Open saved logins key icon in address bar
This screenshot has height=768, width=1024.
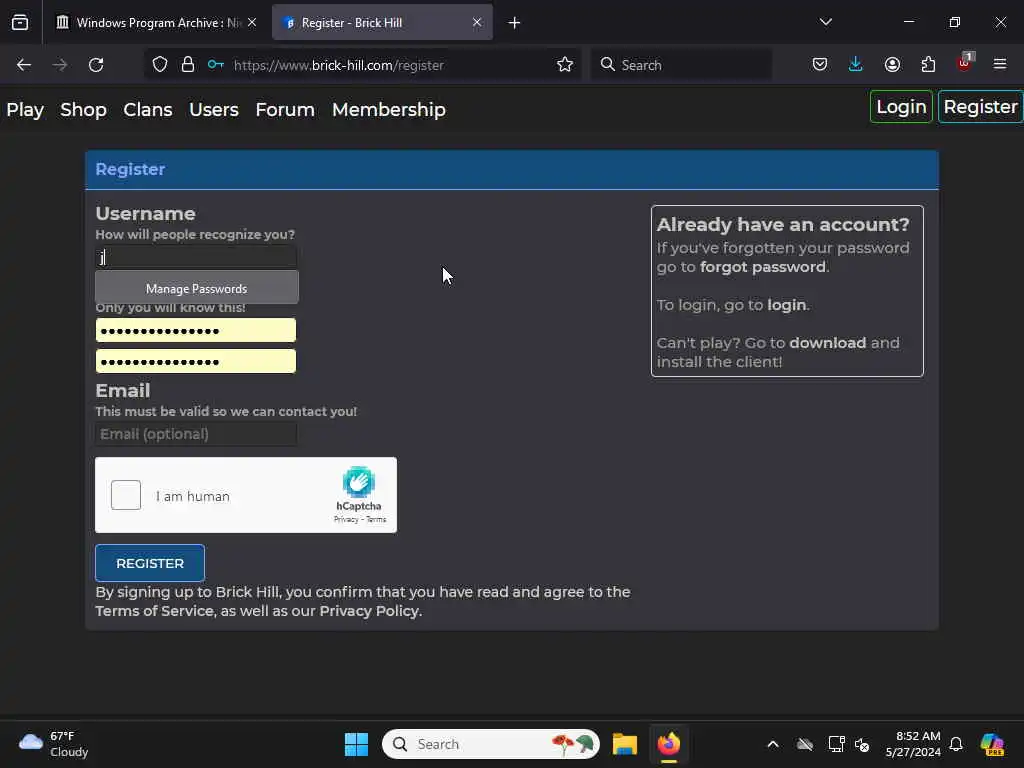click(216, 65)
